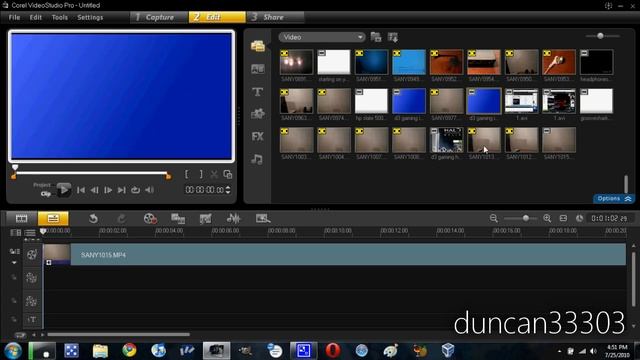Open the Windows Start menu

pyautogui.click(x=13, y=351)
